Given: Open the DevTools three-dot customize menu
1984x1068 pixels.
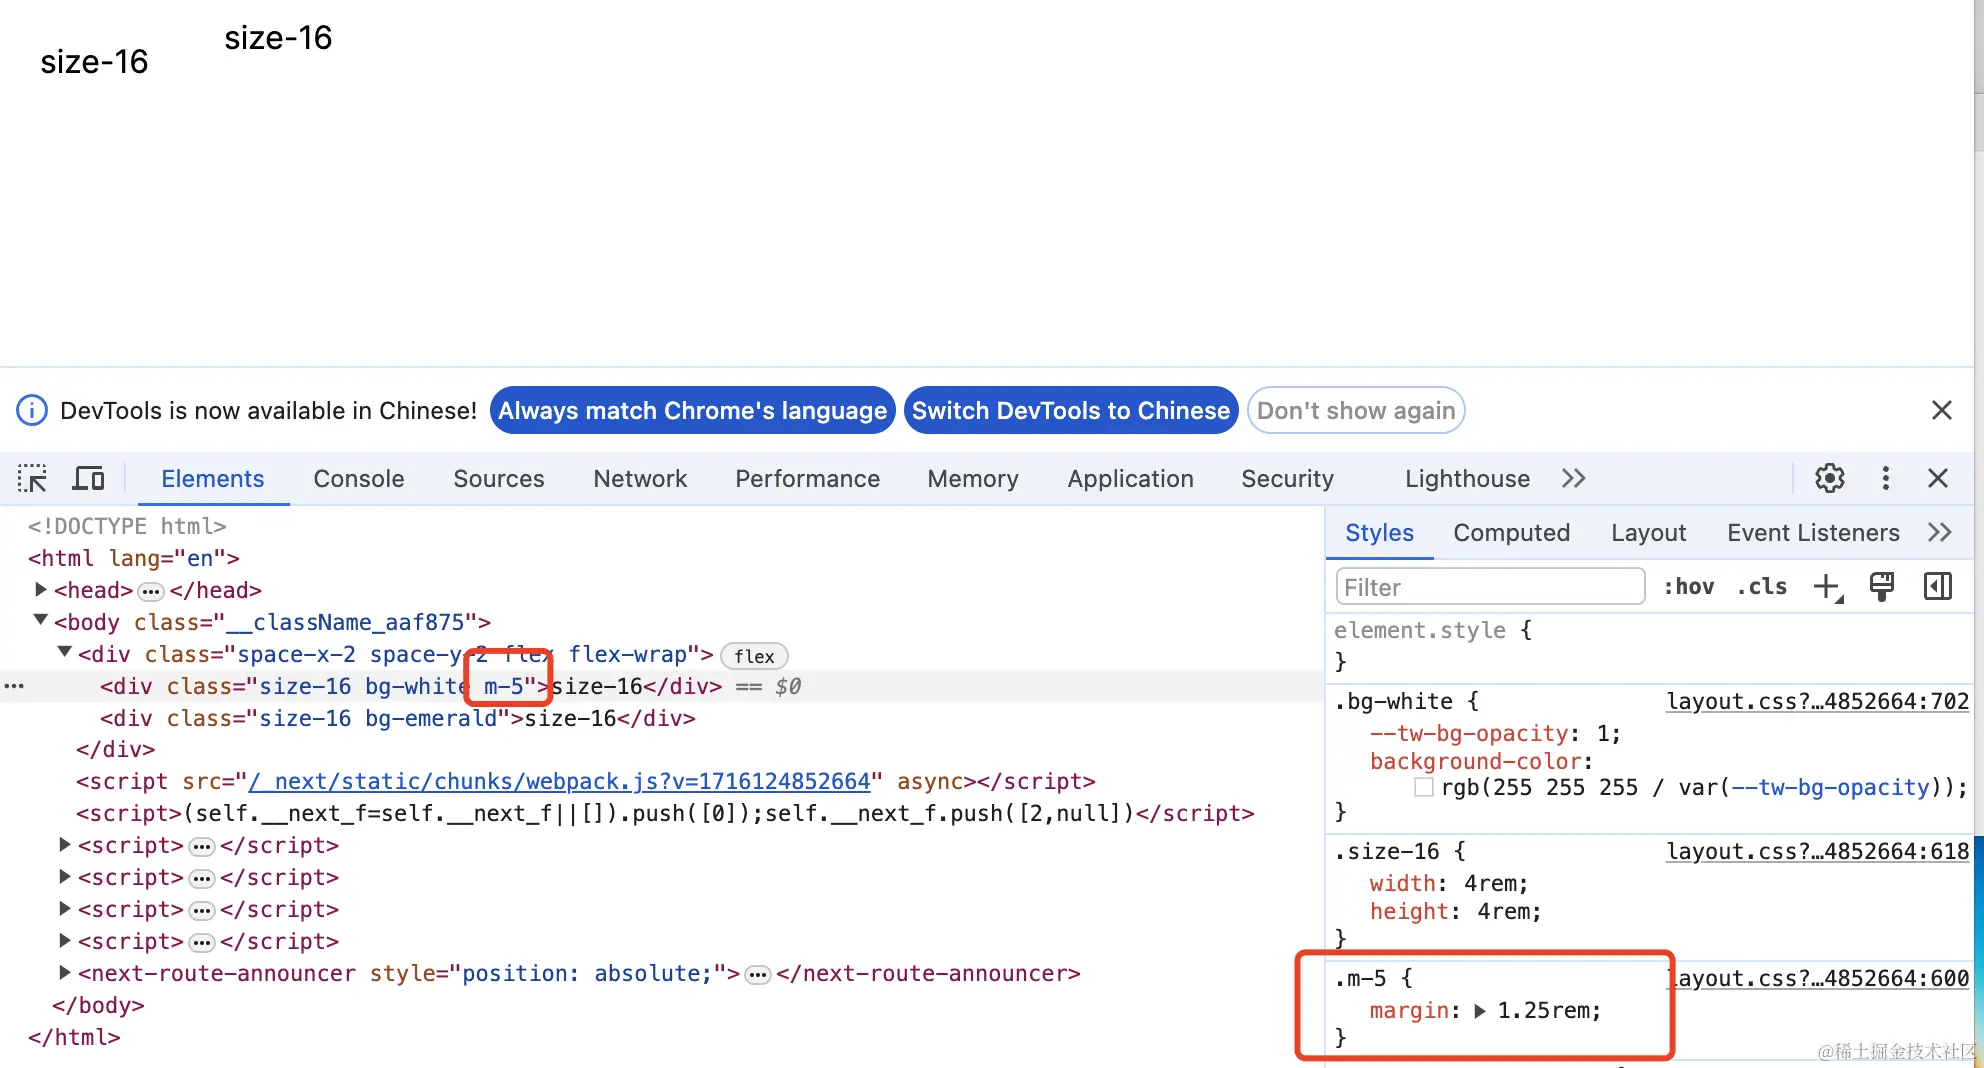Looking at the screenshot, I should 1886,479.
